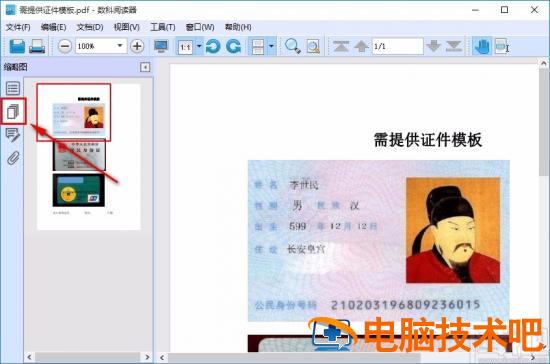This screenshot has height=364, width=550.
Task: Show the outline/bookmarks sidebar panel
Action: 13,88
